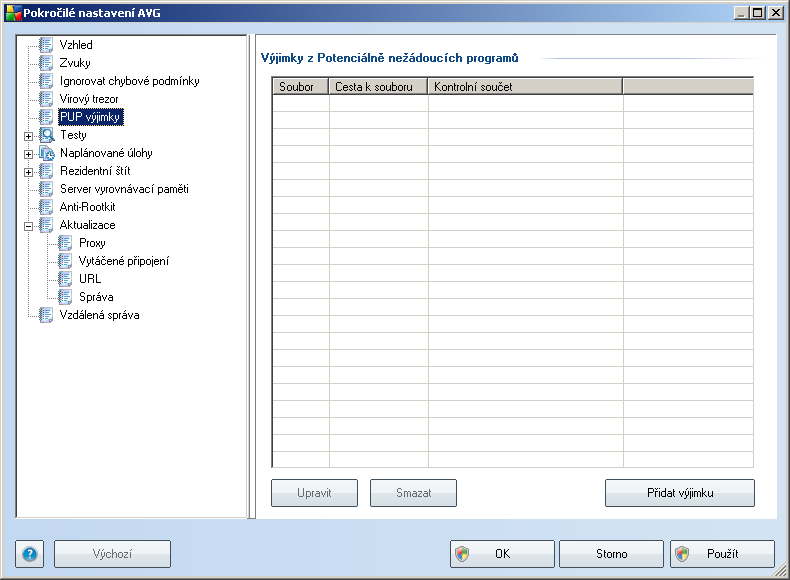Click the clock icon beside Naplánované úlohy

[x=47, y=153]
